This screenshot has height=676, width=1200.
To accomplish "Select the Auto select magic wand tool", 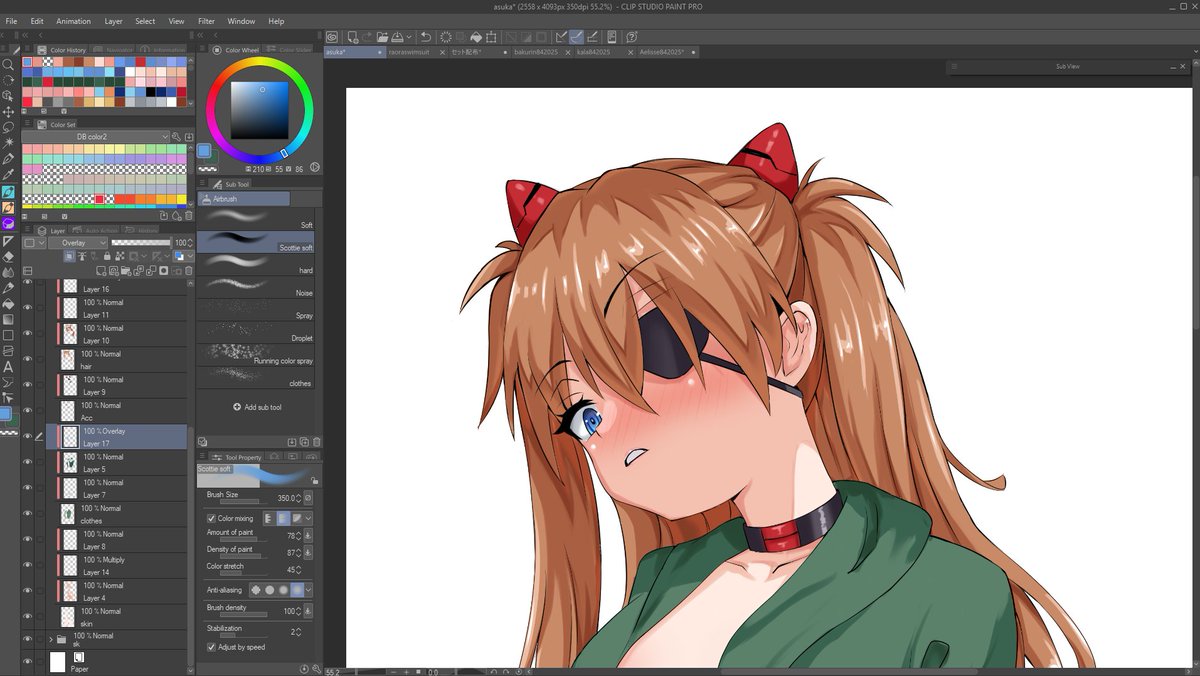I will coord(8,143).
